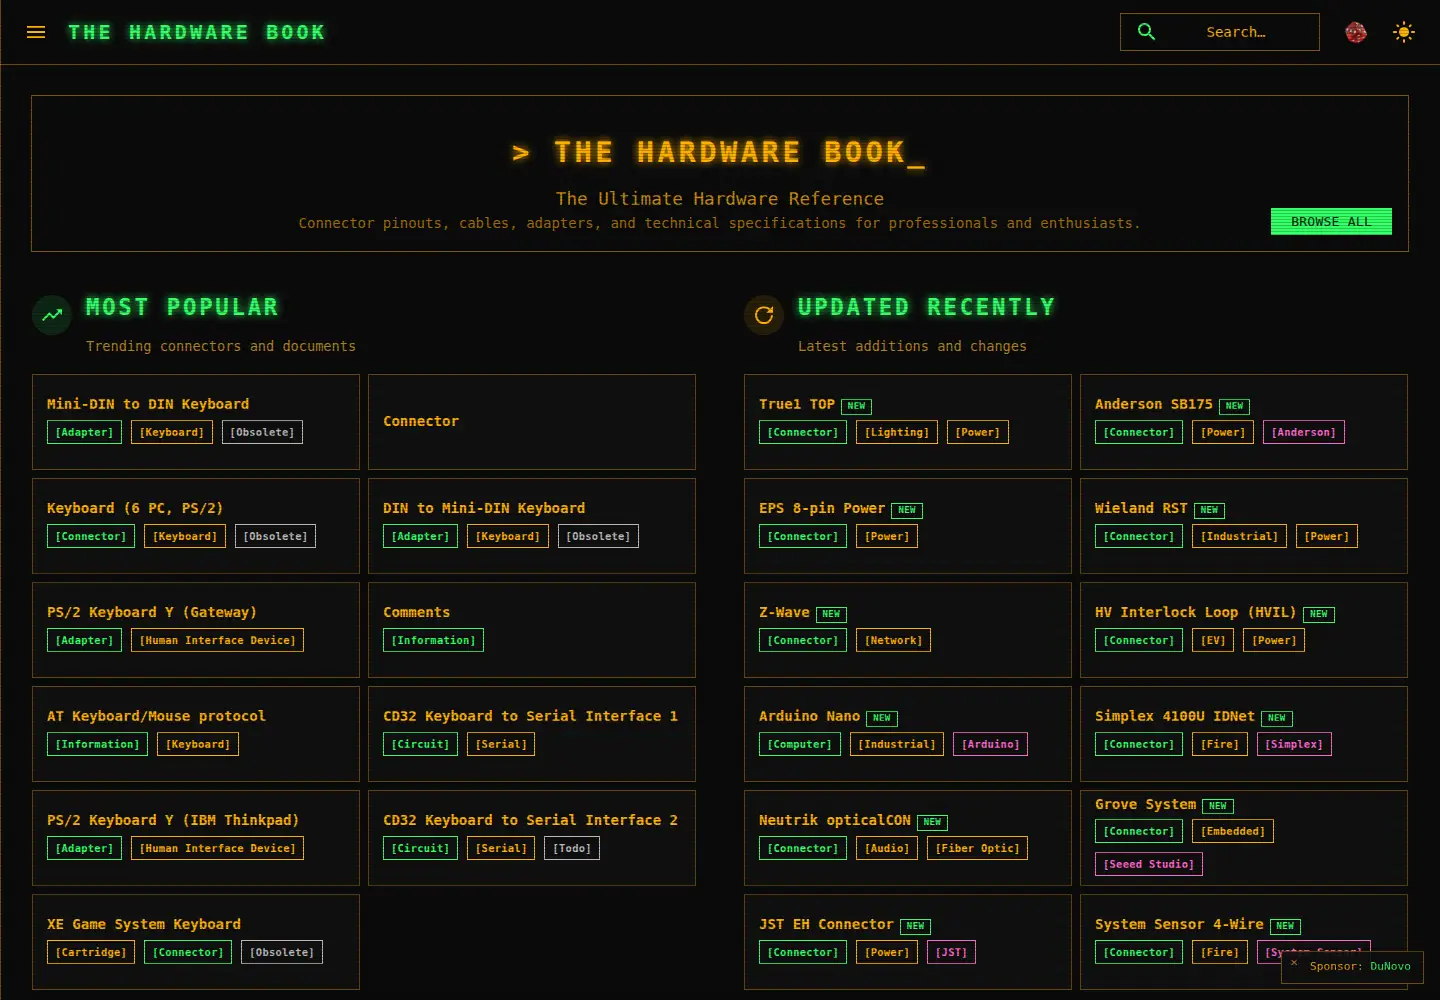Click the Most Popular trending icon

[x=52, y=315]
